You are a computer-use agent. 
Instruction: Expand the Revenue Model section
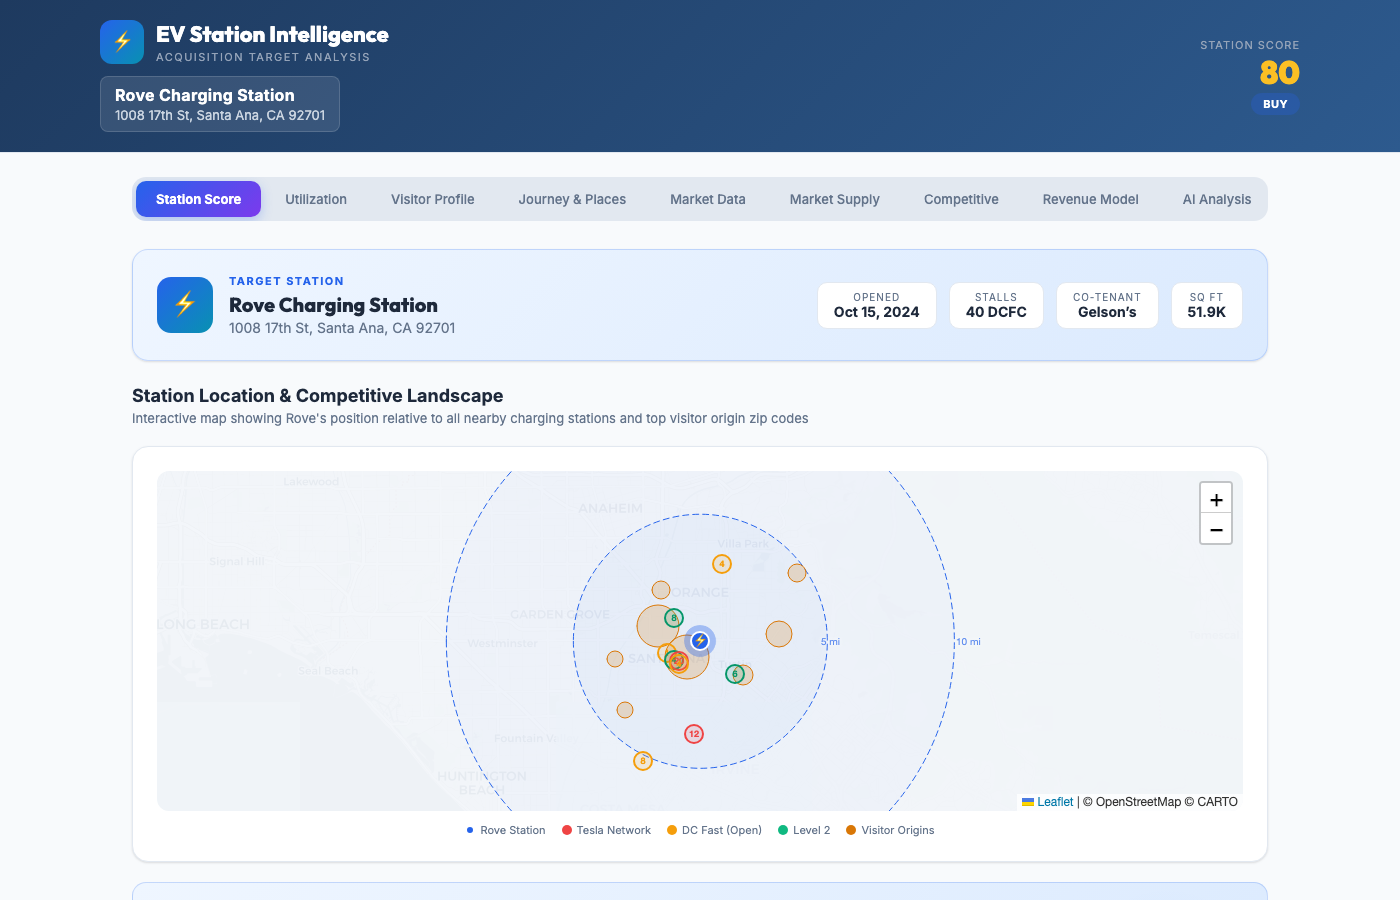[1090, 199]
